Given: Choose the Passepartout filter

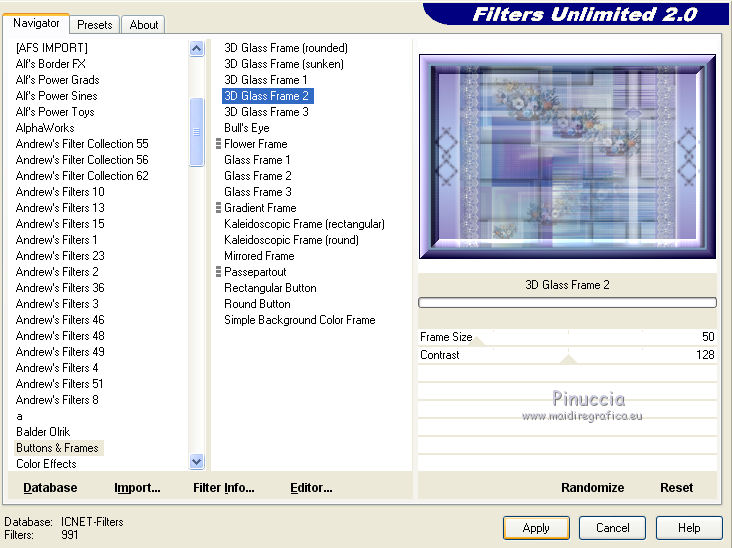Looking at the screenshot, I should point(255,272).
